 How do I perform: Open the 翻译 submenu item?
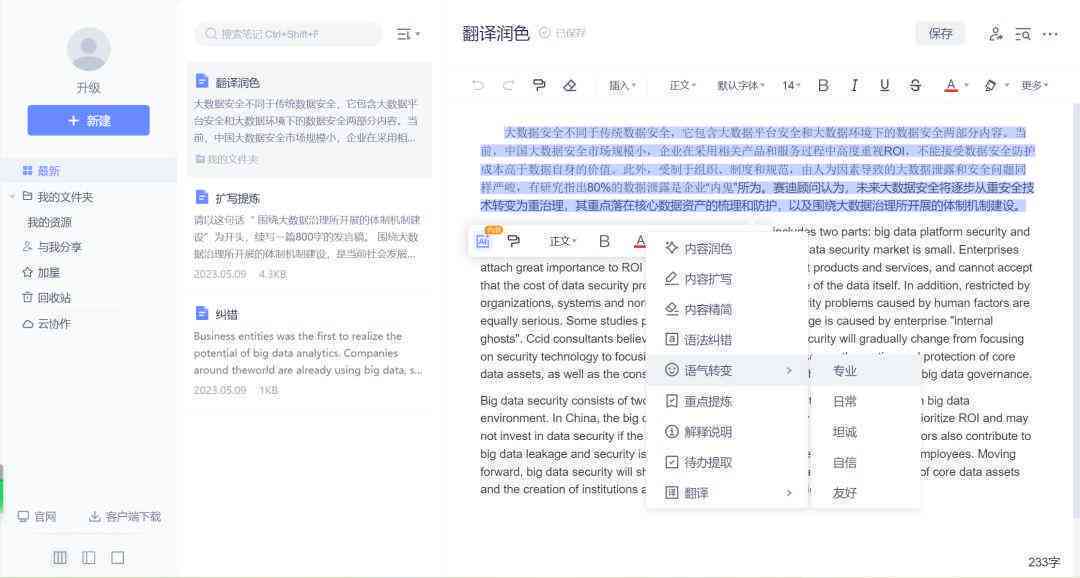coord(727,493)
